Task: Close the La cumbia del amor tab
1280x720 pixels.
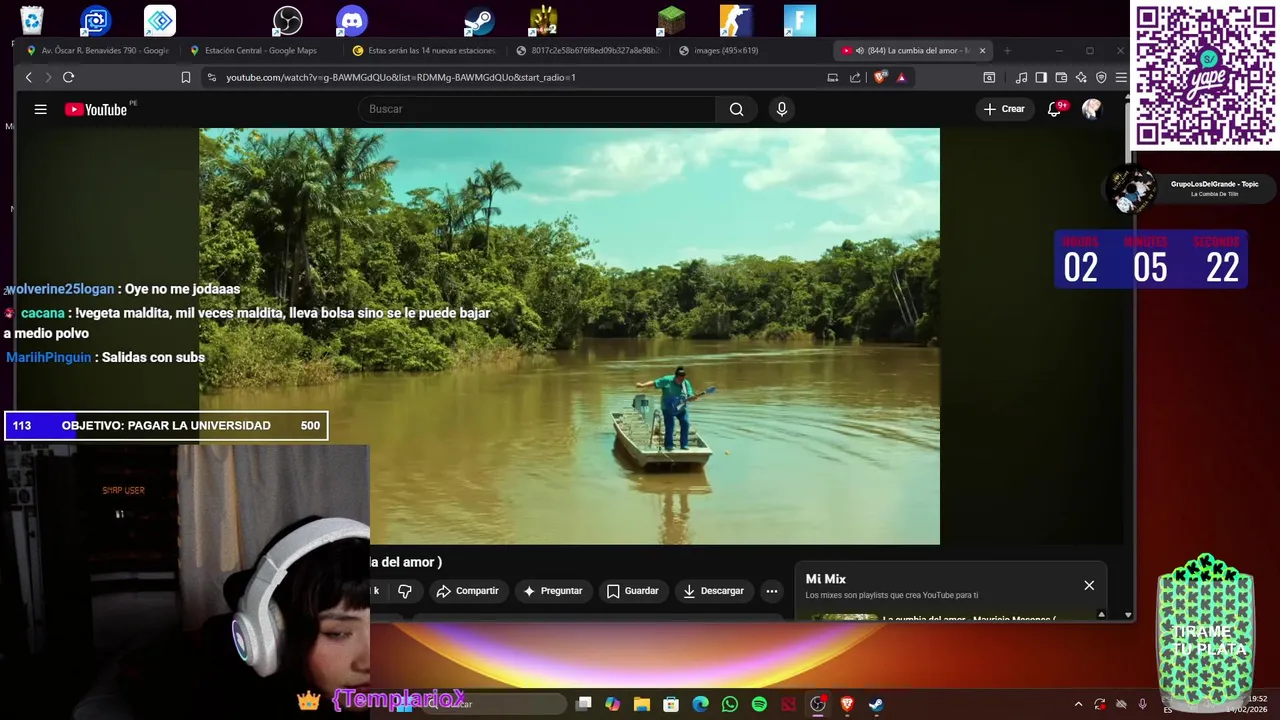Action: tap(982, 50)
